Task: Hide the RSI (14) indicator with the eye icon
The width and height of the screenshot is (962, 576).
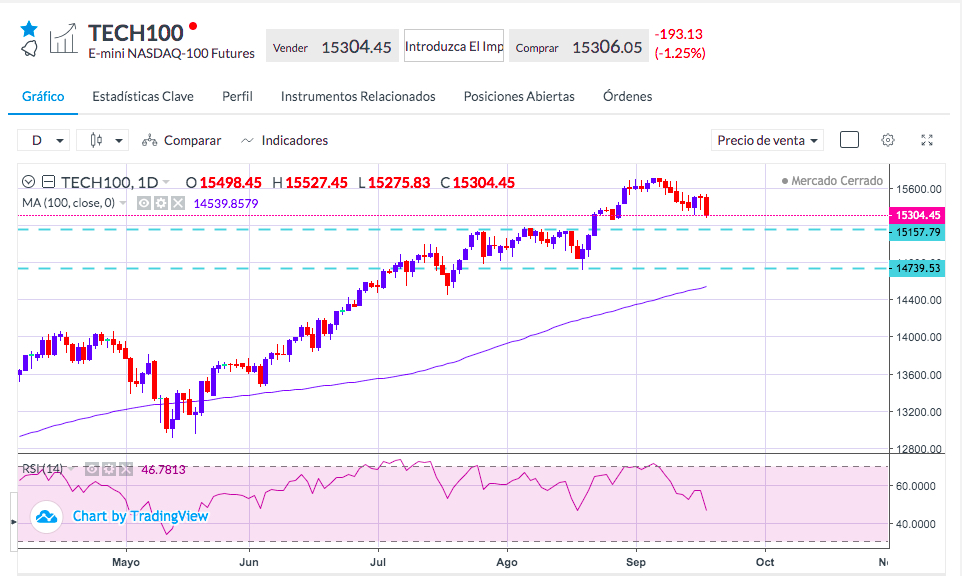Action: [x=91, y=469]
